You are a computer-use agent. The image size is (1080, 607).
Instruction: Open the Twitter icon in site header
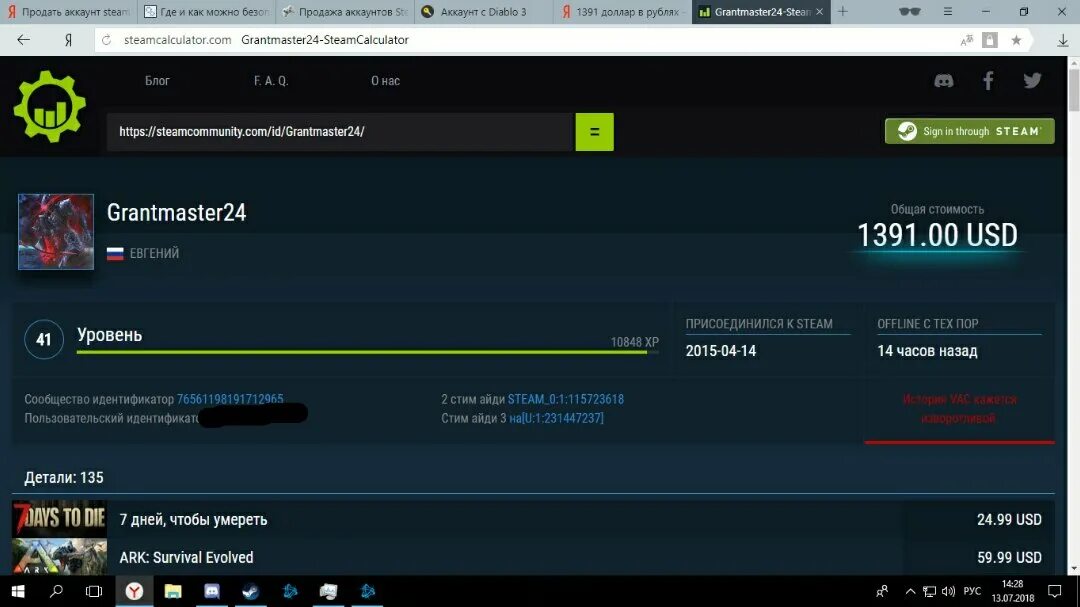pyautogui.click(x=1032, y=81)
